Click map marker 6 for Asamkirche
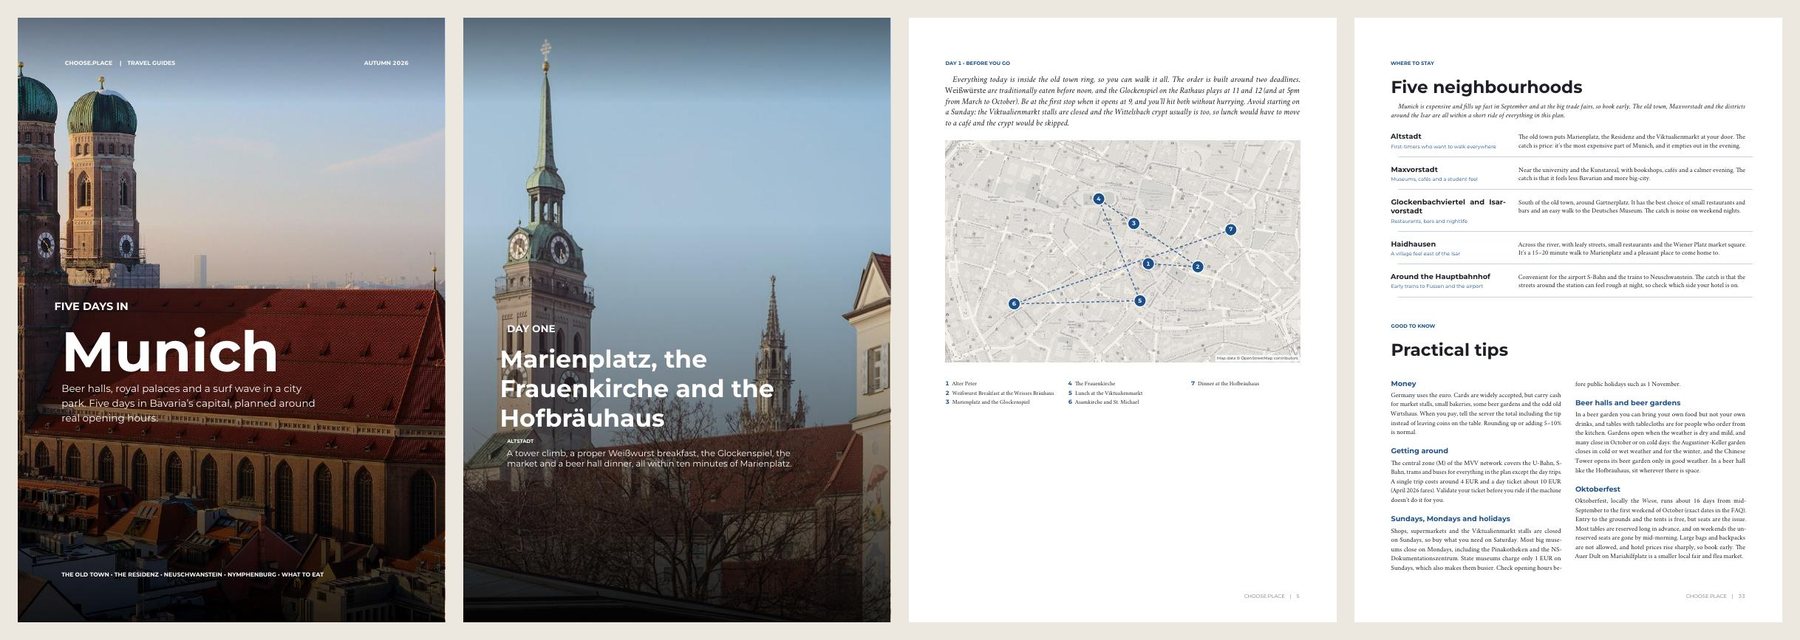Image resolution: width=1800 pixels, height=640 pixels. click(1014, 304)
